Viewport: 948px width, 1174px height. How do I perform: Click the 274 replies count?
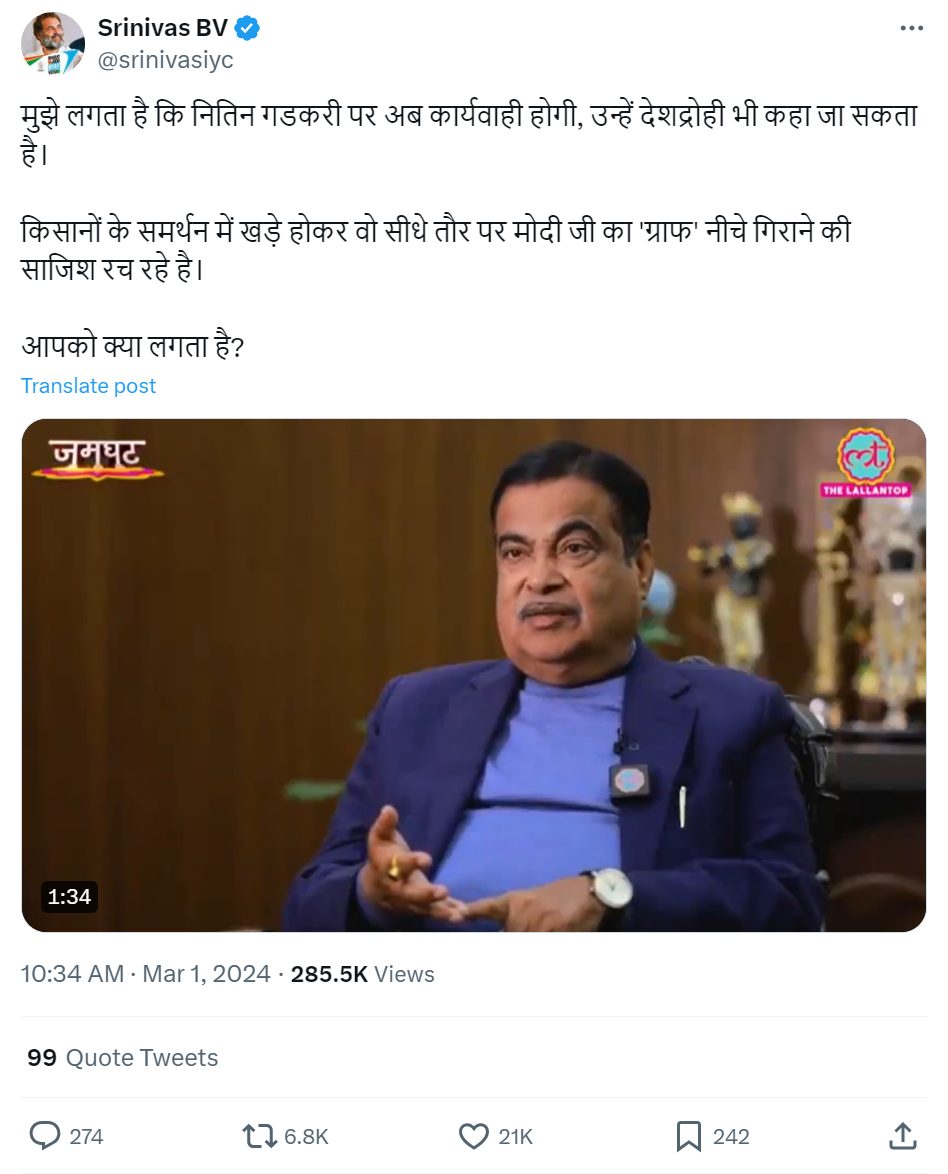(x=86, y=1137)
